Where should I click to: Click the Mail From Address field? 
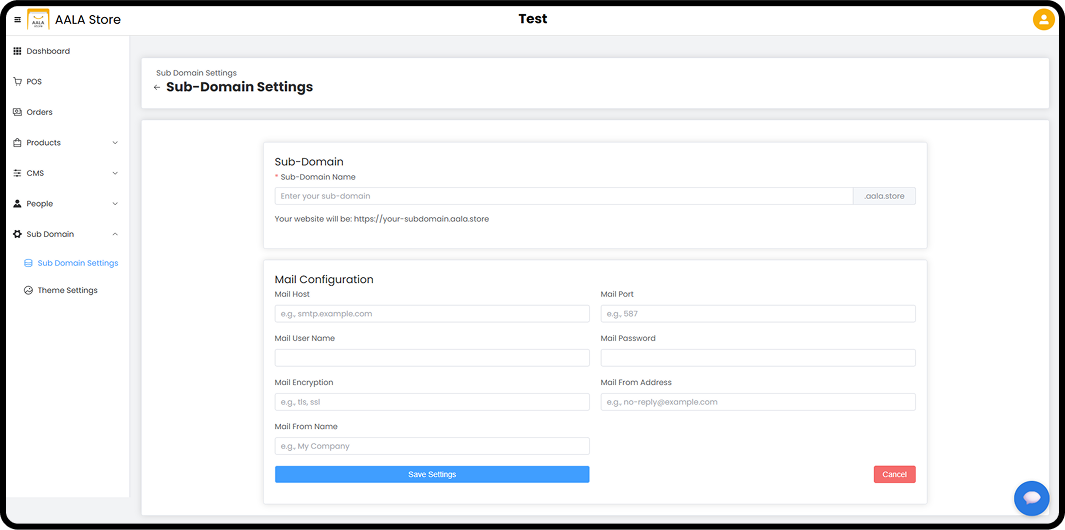click(x=757, y=402)
